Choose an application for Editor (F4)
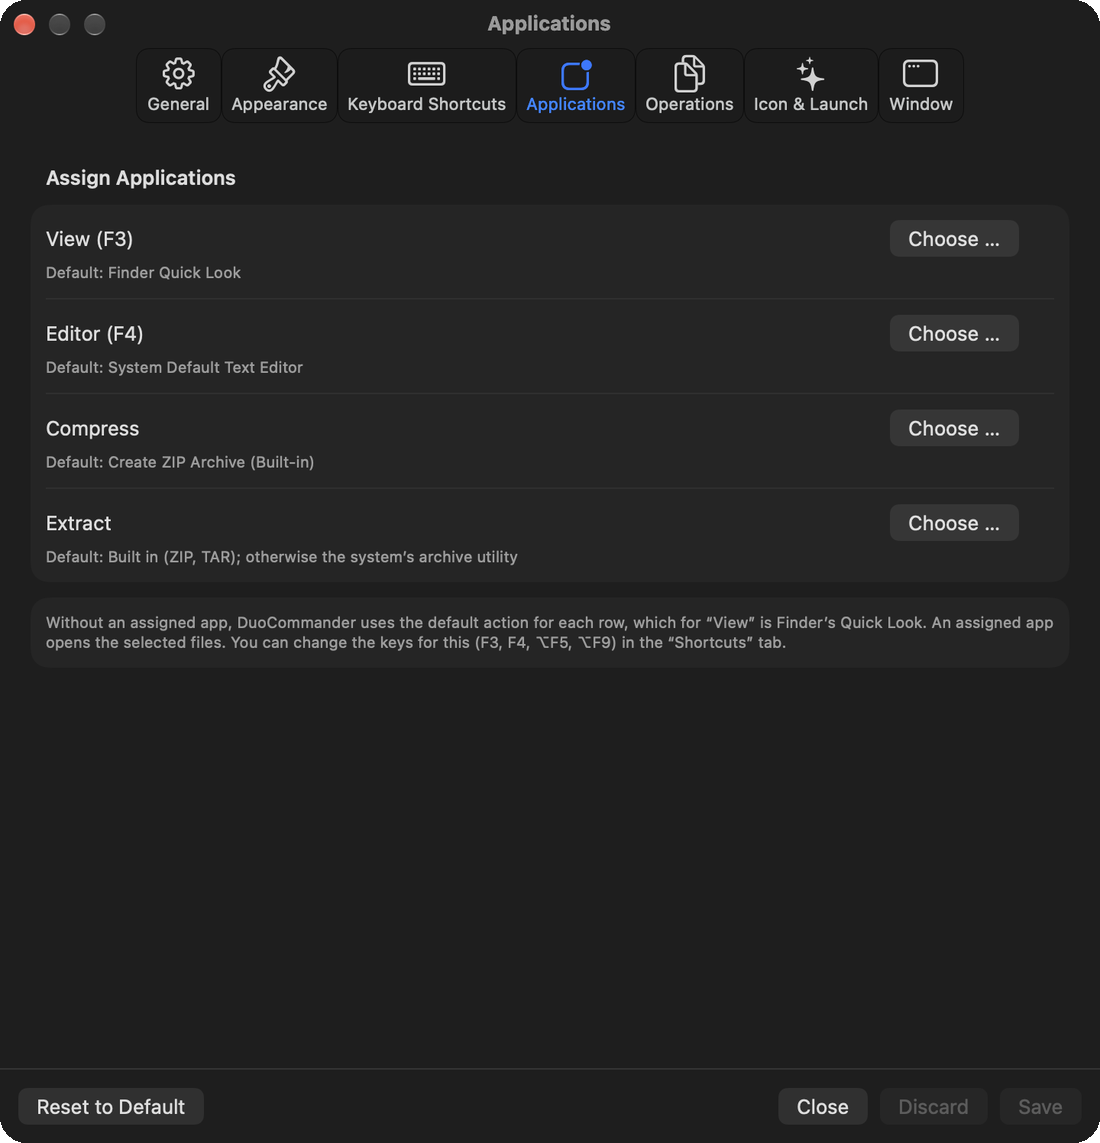Viewport: 1100px width, 1143px height. (x=953, y=333)
